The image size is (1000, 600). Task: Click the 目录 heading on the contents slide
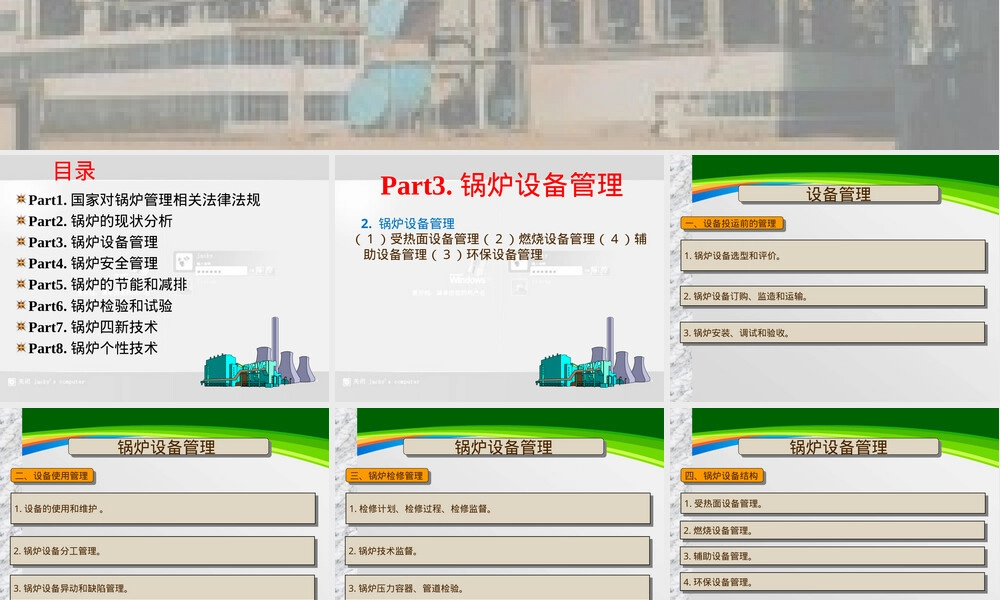(x=74, y=171)
